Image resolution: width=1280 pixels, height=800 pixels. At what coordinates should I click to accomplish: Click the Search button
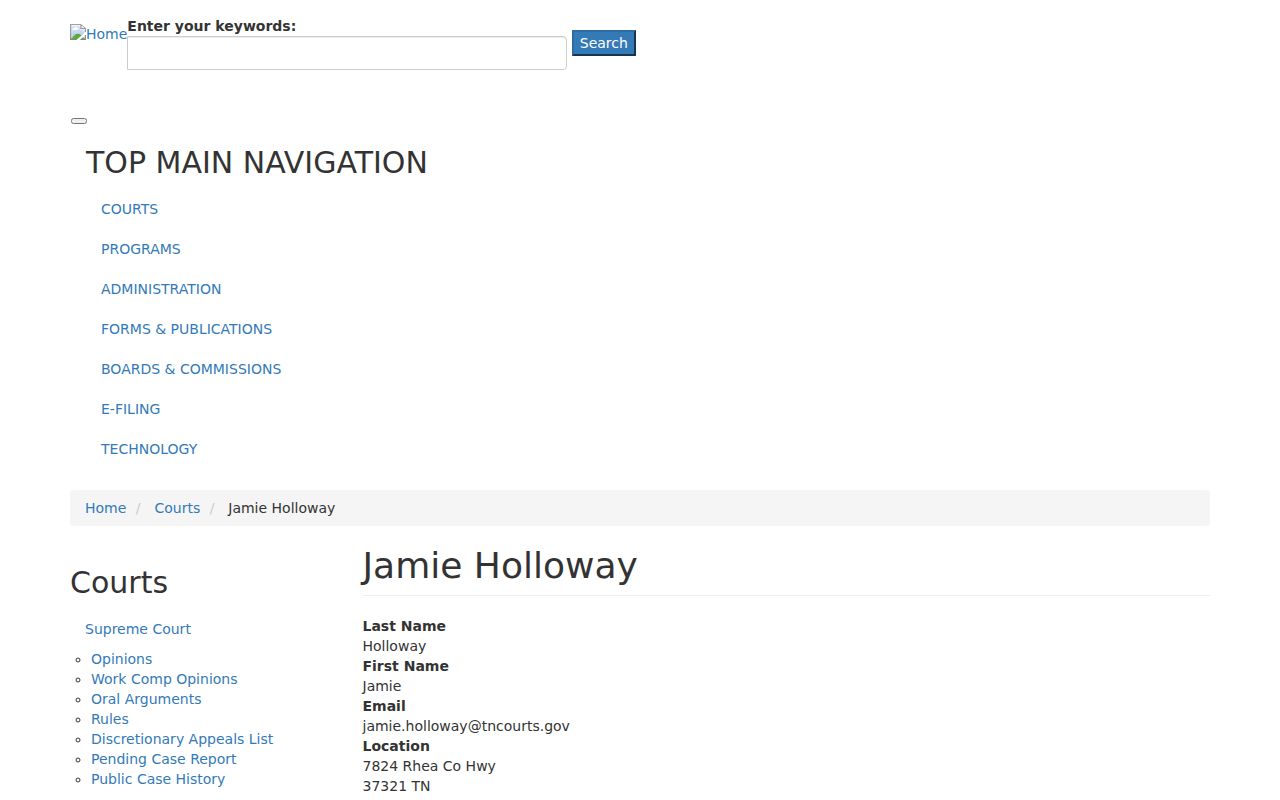click(604, 43)
